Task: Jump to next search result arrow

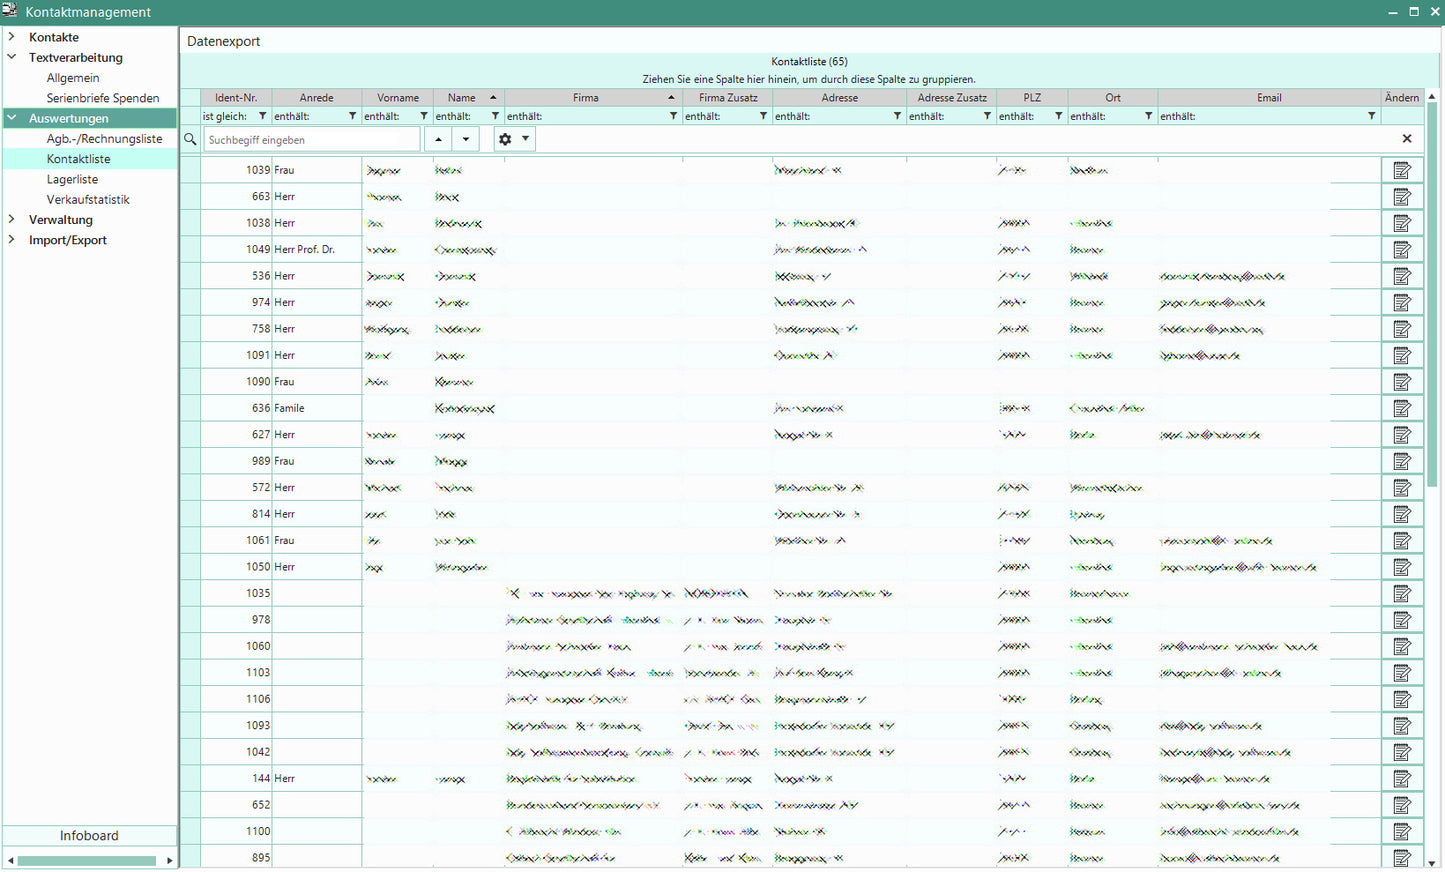Action: tap(466, 140)
